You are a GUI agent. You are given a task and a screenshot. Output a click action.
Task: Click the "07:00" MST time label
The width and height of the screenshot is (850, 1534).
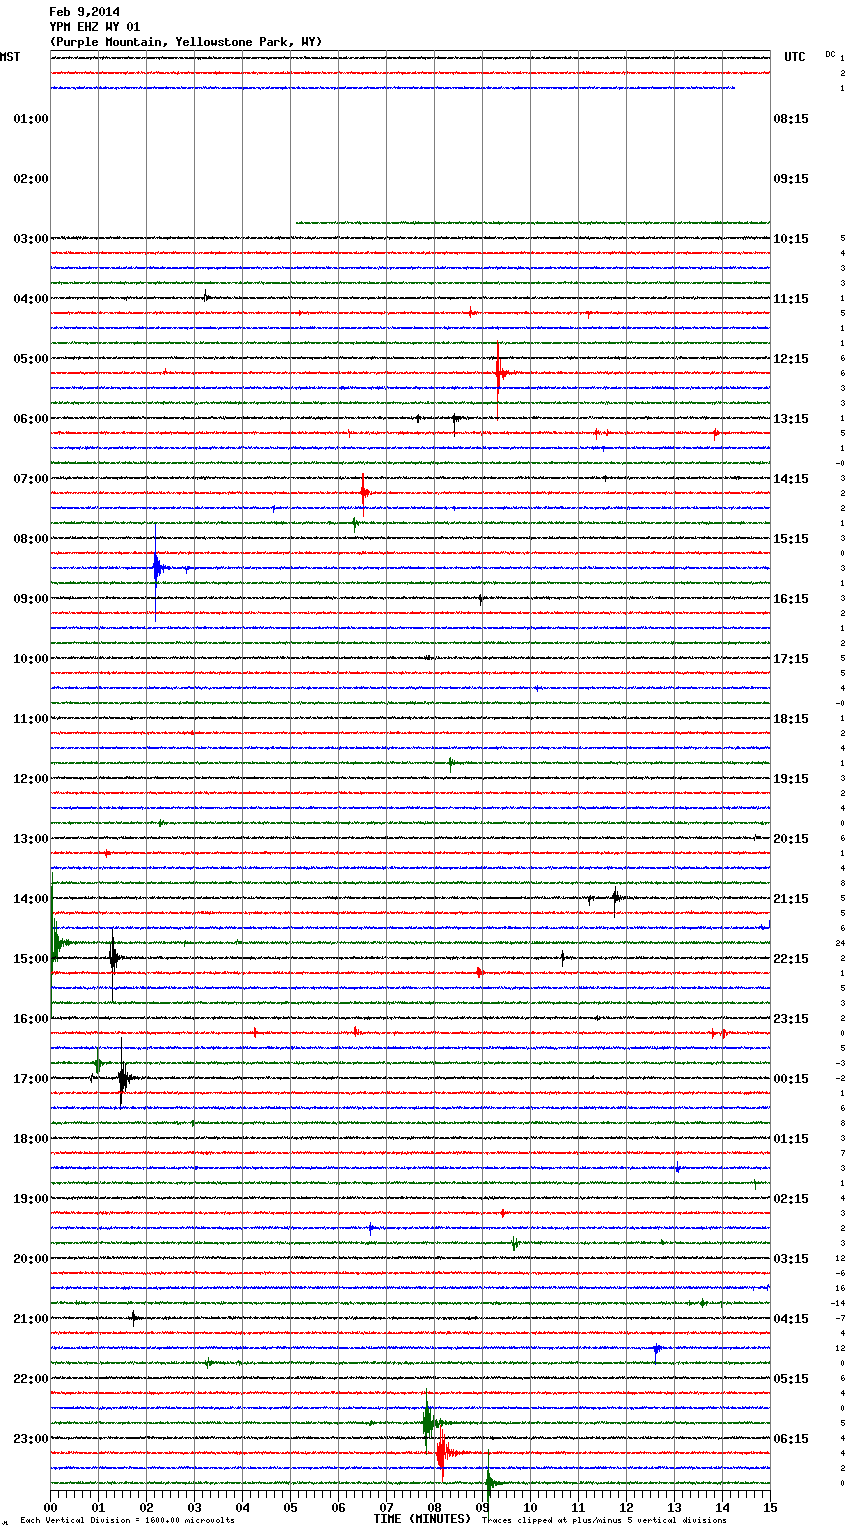pyautogui.click(x=30, y=479)
